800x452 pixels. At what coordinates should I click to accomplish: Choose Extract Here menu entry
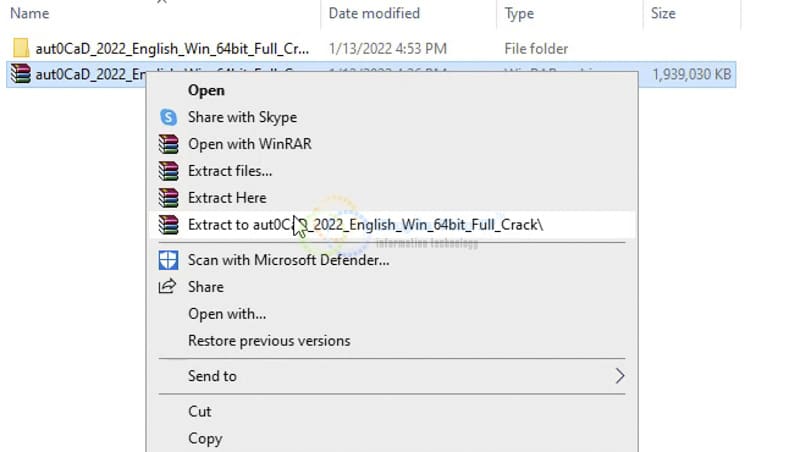pos(227,198)
